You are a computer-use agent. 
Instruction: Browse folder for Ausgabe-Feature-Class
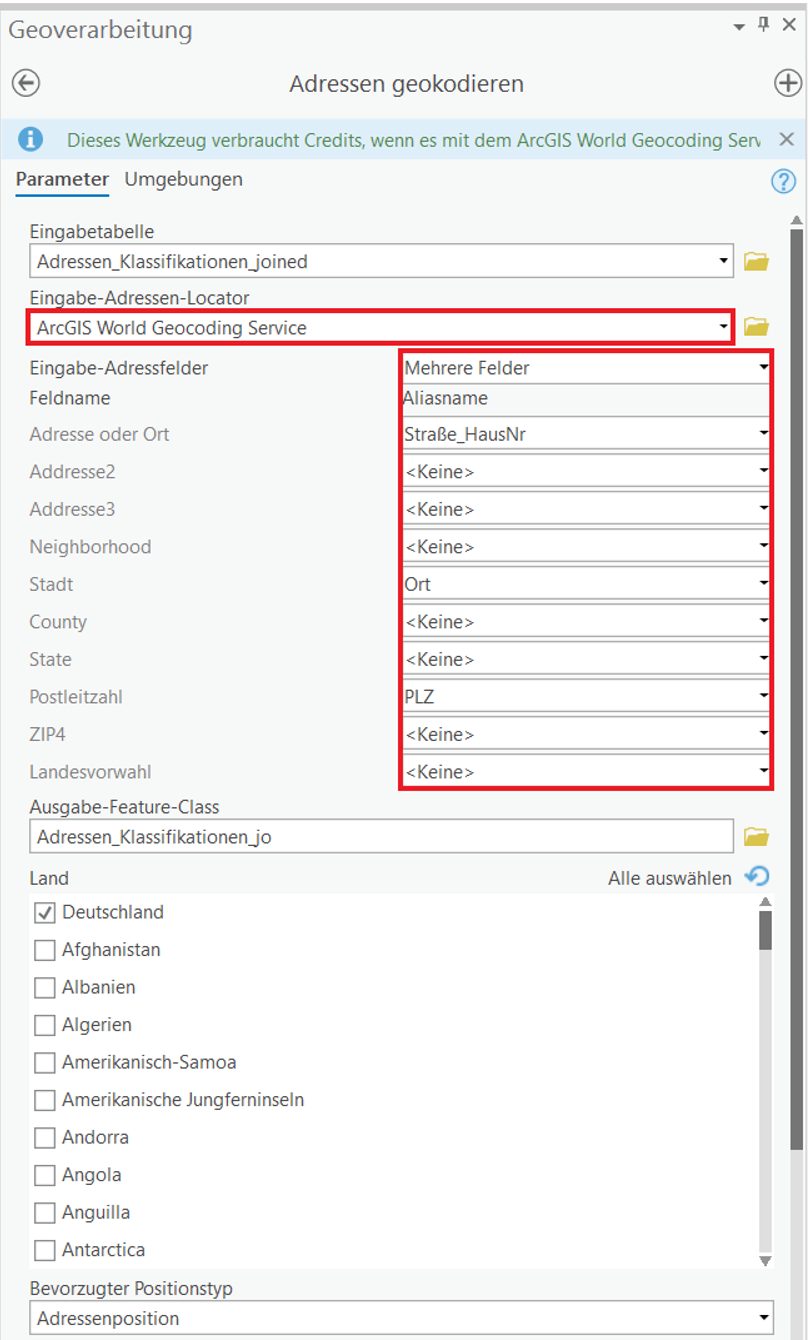pos(757,836)
